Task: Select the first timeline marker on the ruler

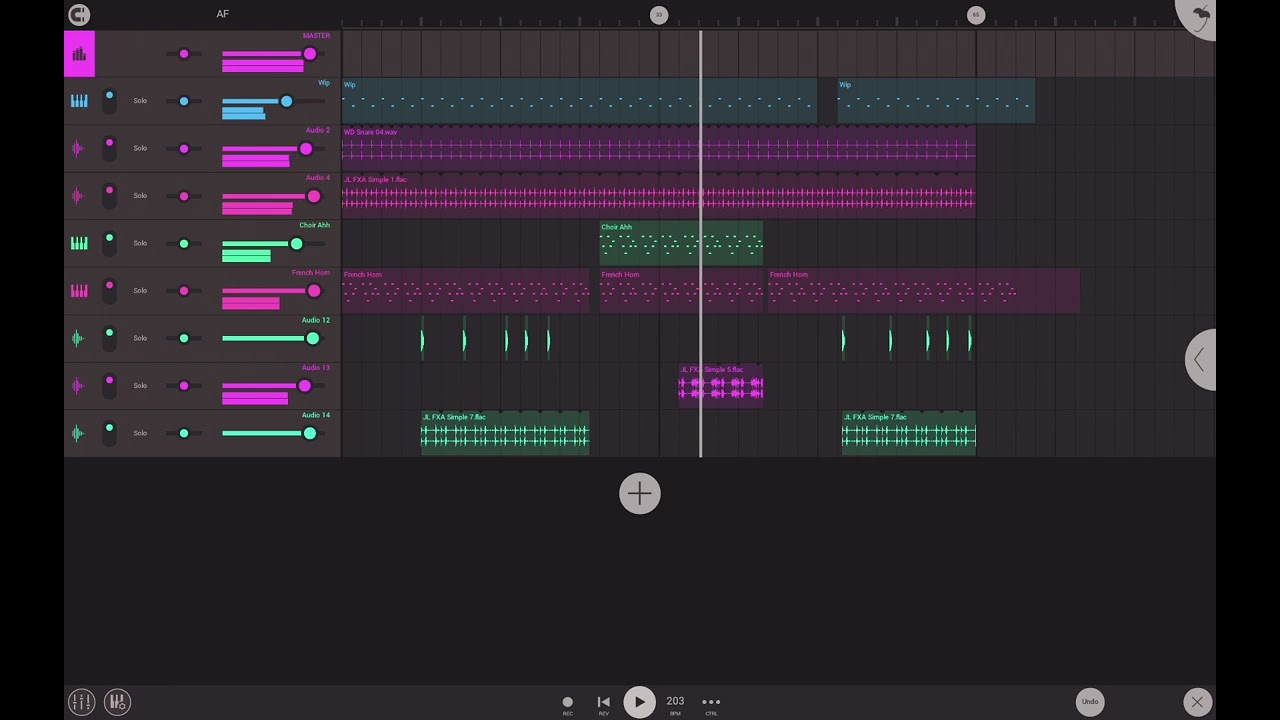Action: (659, 14)
